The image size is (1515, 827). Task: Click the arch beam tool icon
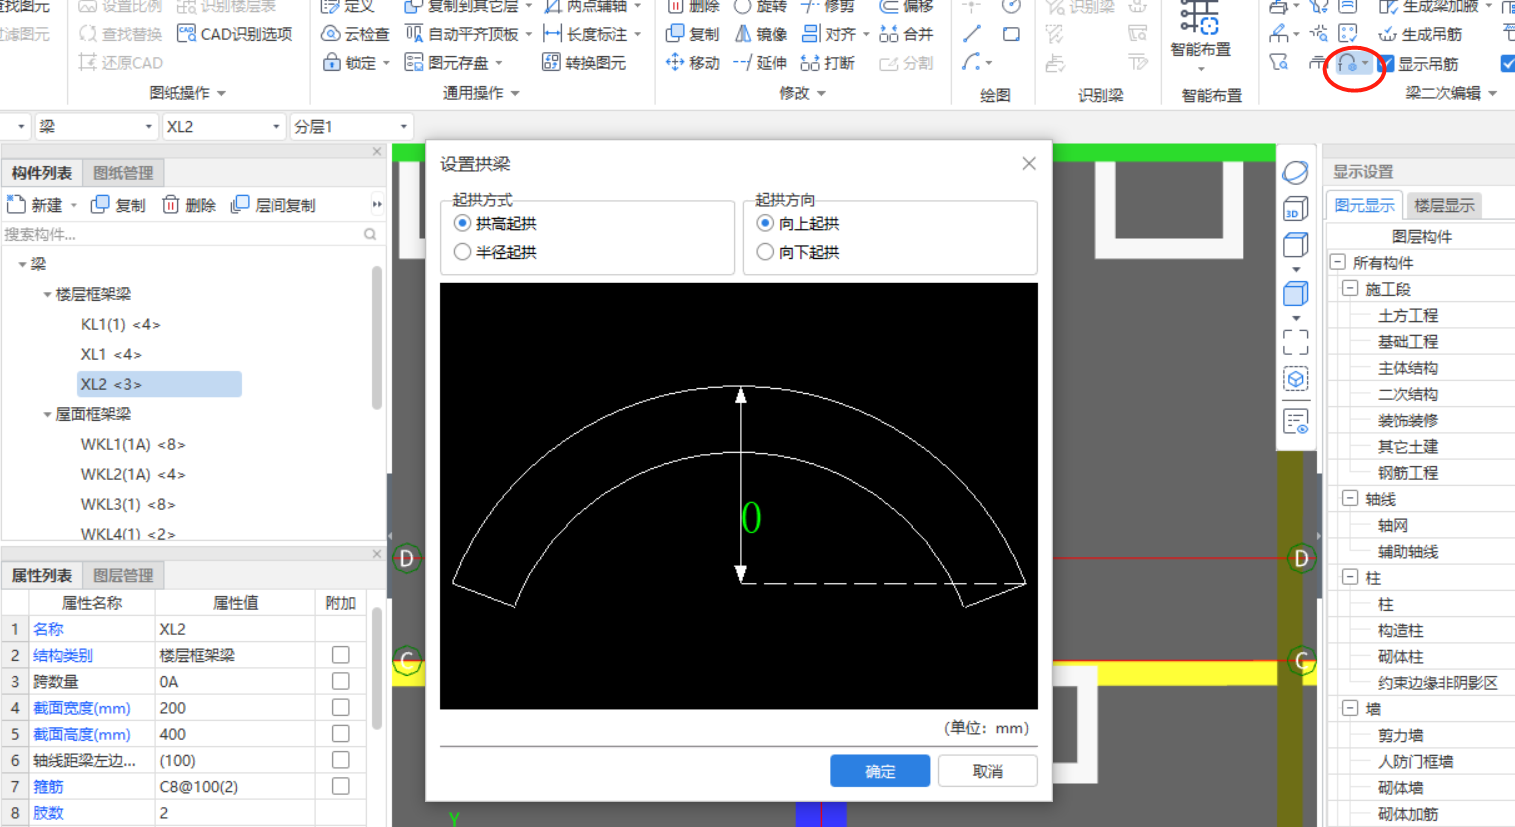click(1348, 63)
